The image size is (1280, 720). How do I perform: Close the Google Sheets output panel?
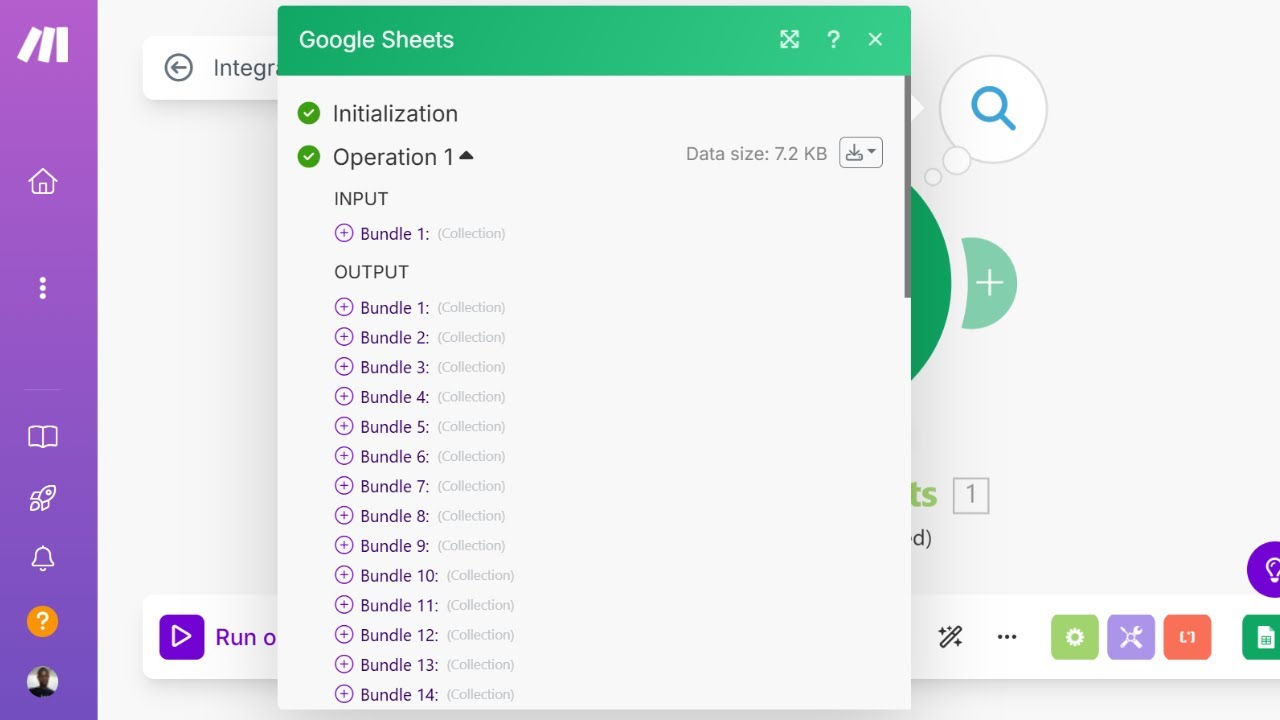pyautogui.click(x=875, y=39)
